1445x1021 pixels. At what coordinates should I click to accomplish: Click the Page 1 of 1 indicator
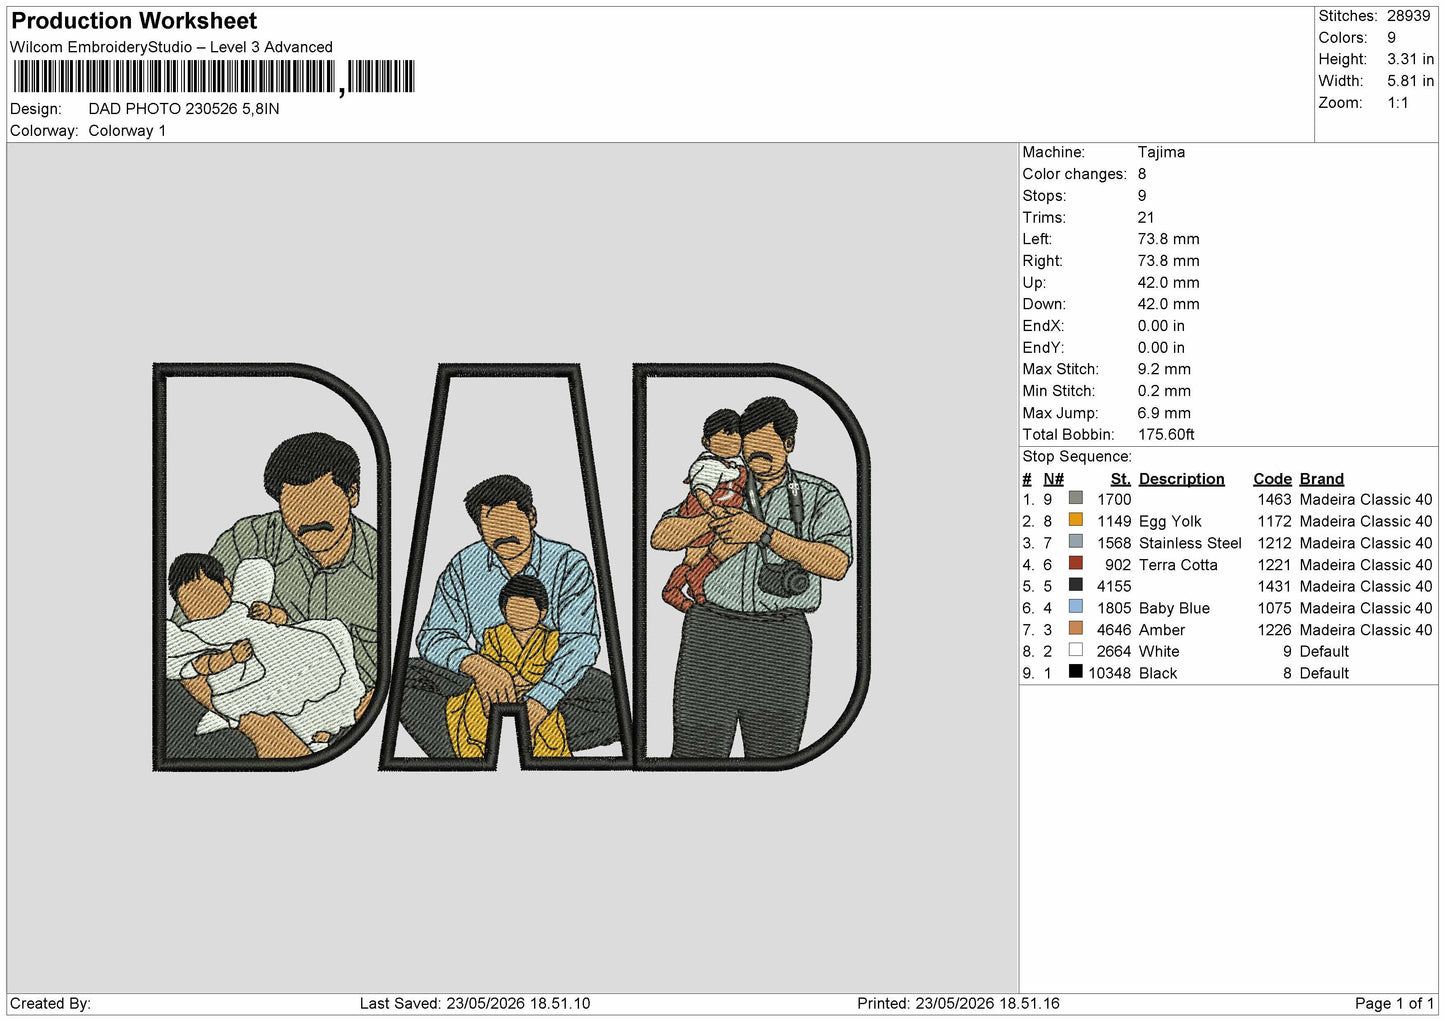tap(1394, 1004)
